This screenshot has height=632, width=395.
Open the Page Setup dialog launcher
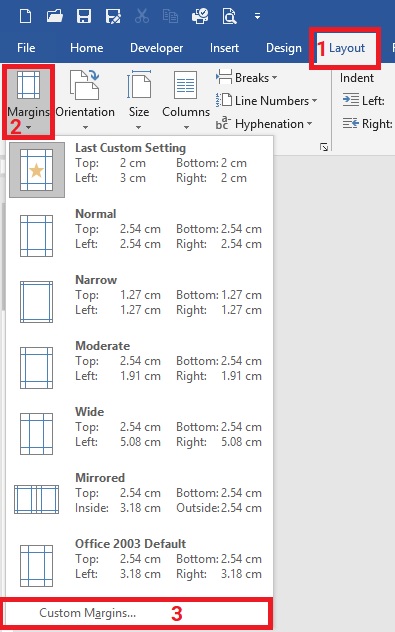tap(324, 147)
